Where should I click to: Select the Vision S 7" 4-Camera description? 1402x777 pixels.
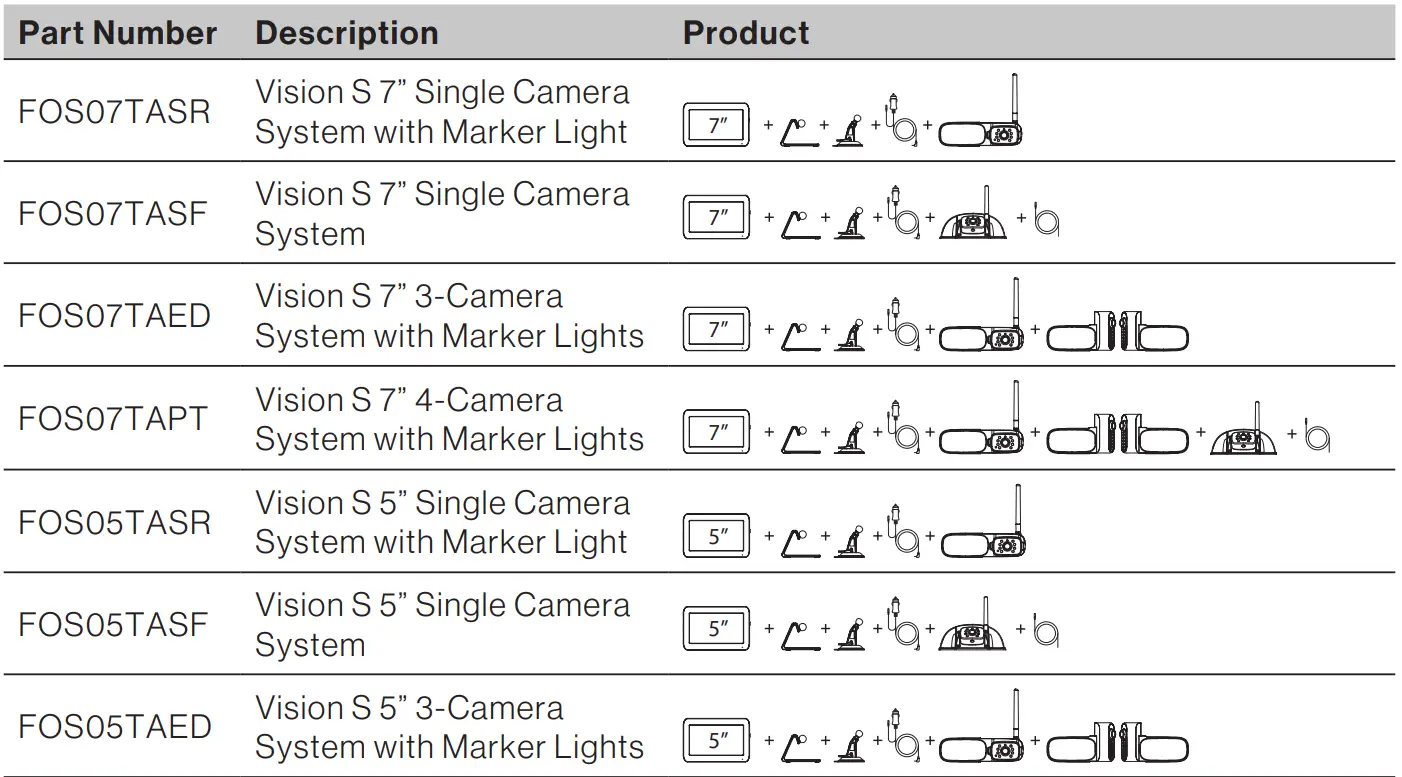click(449, 419)
